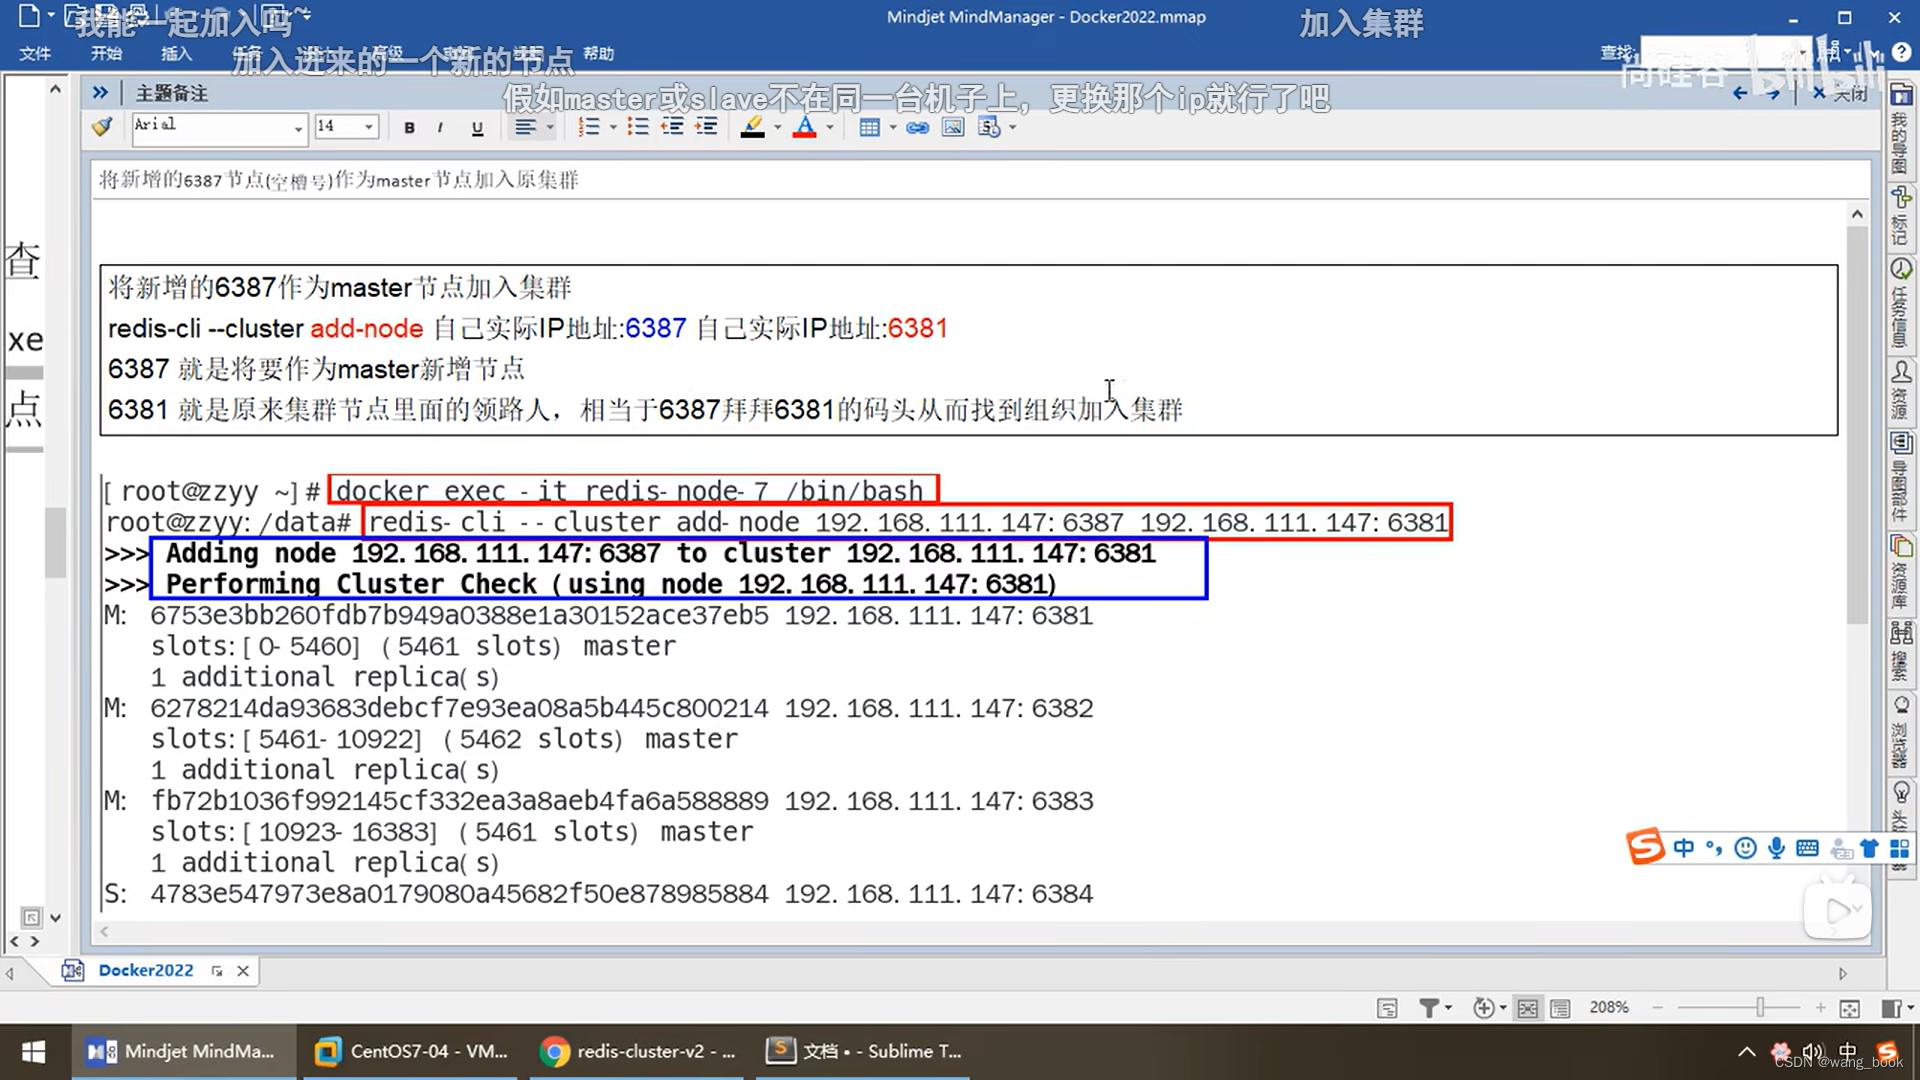Toggle underline formatting in notes toolbar
Image resolution: width=1920 pixels, height=1080 pixels.
click(477, 127)
